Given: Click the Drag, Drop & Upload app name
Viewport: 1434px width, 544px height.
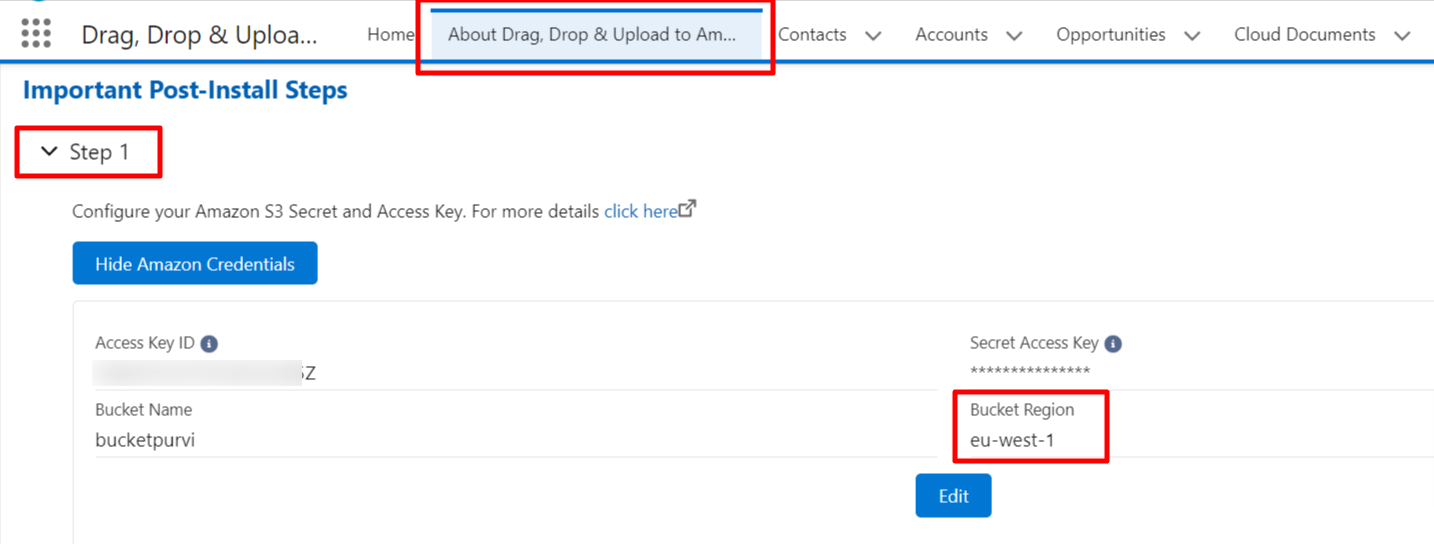Looking at the screenshot, I should tap(199, 35).
